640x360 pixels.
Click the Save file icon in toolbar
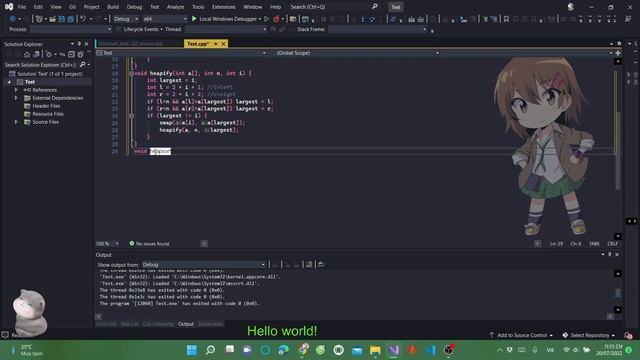62,19
